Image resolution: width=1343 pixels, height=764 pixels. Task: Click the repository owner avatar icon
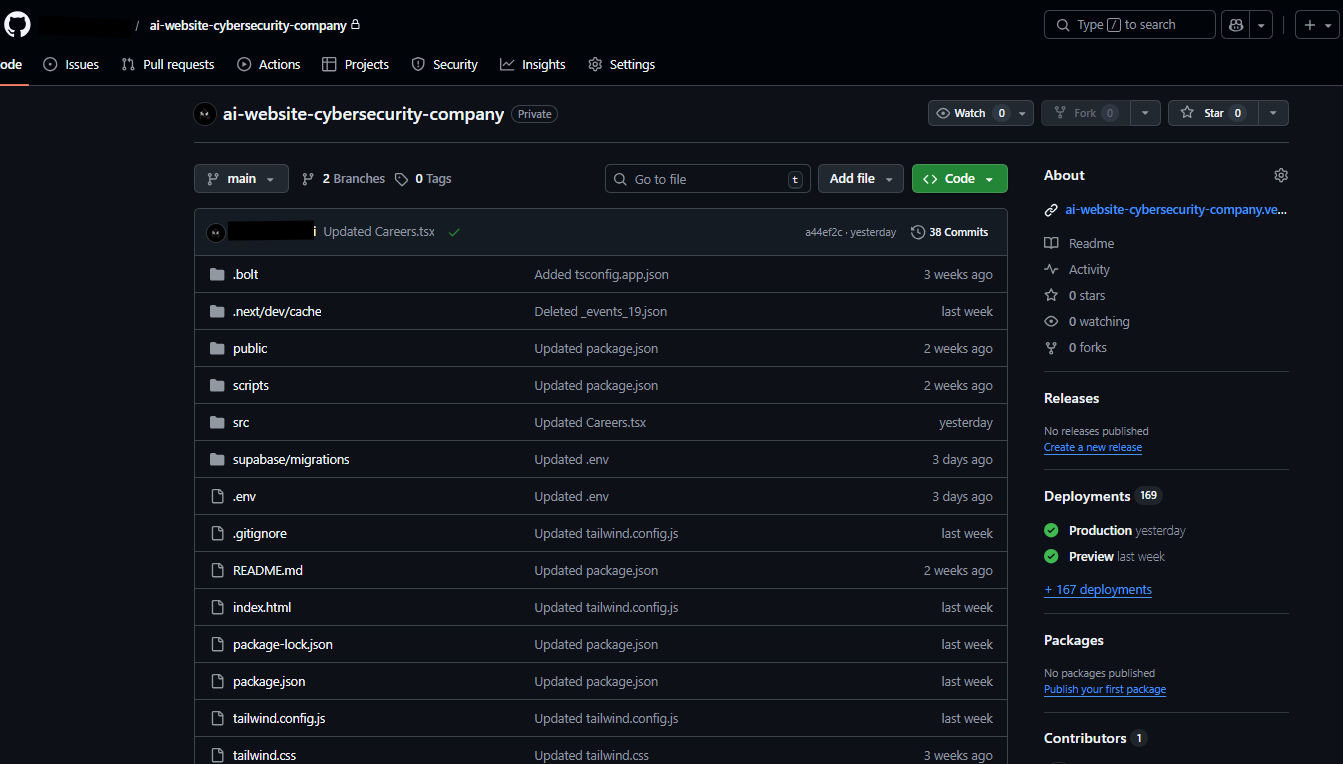204,114
